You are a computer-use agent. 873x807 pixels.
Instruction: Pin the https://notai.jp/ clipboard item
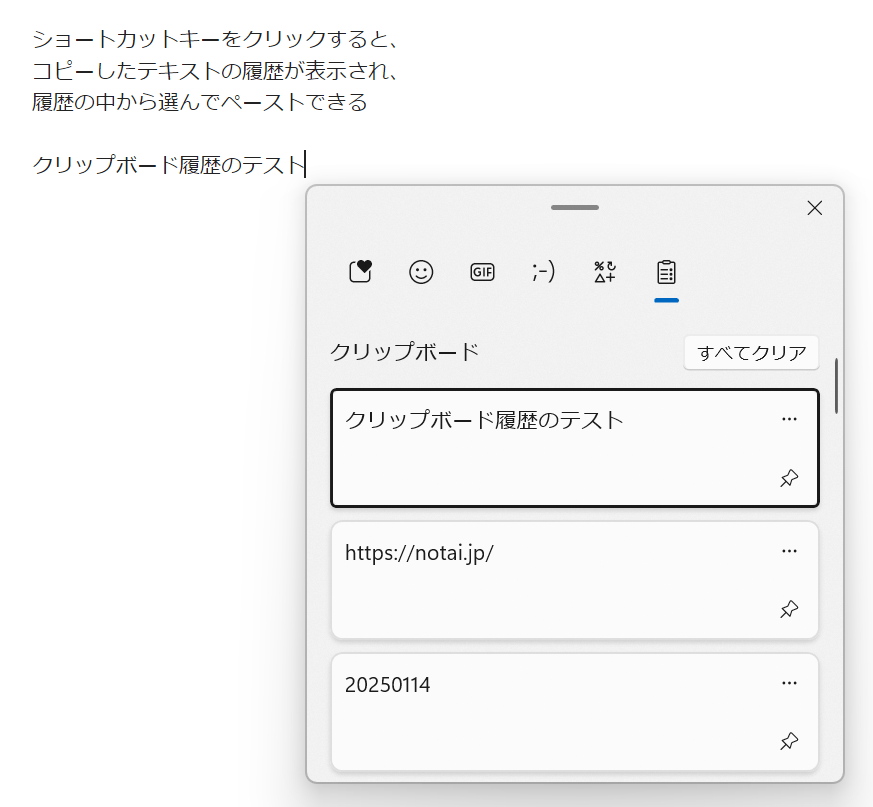pos(789,609)
